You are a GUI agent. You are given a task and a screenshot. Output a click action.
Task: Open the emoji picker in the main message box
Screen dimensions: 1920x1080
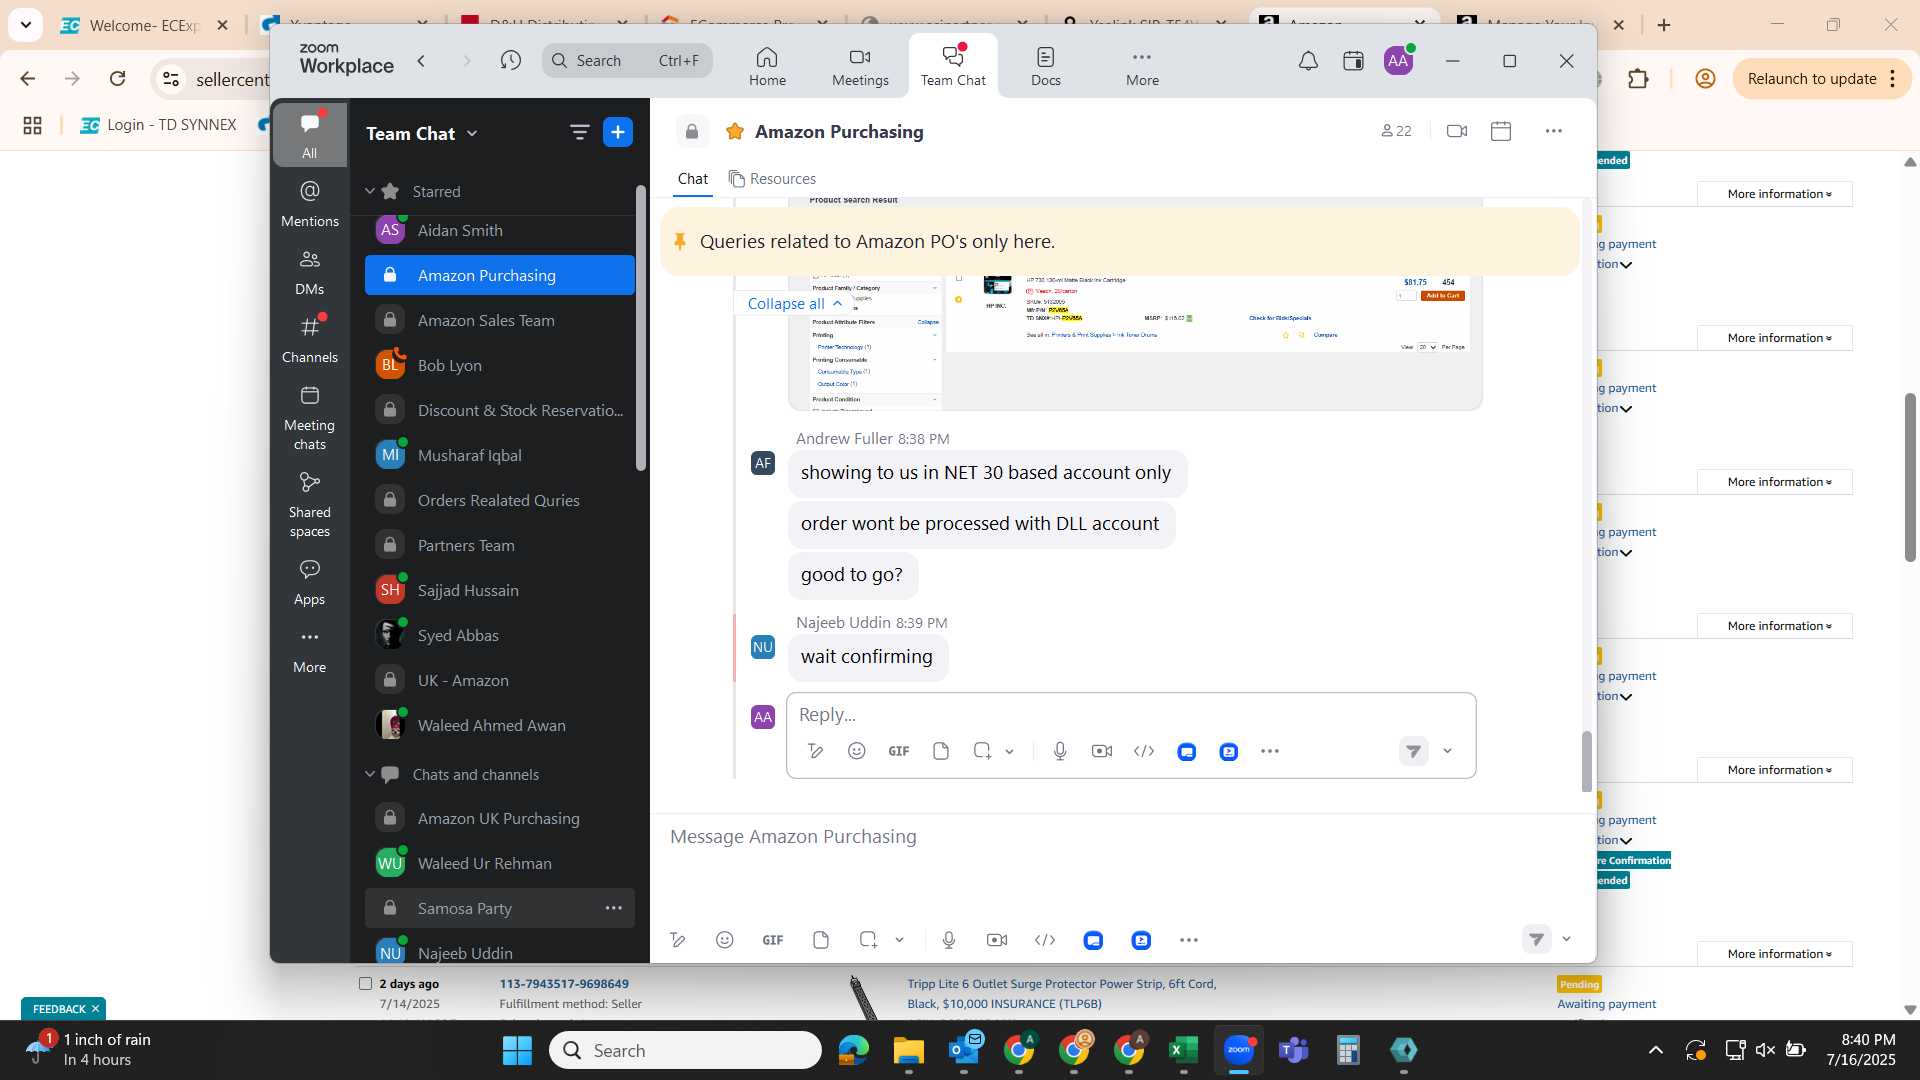tap(725, 940)
